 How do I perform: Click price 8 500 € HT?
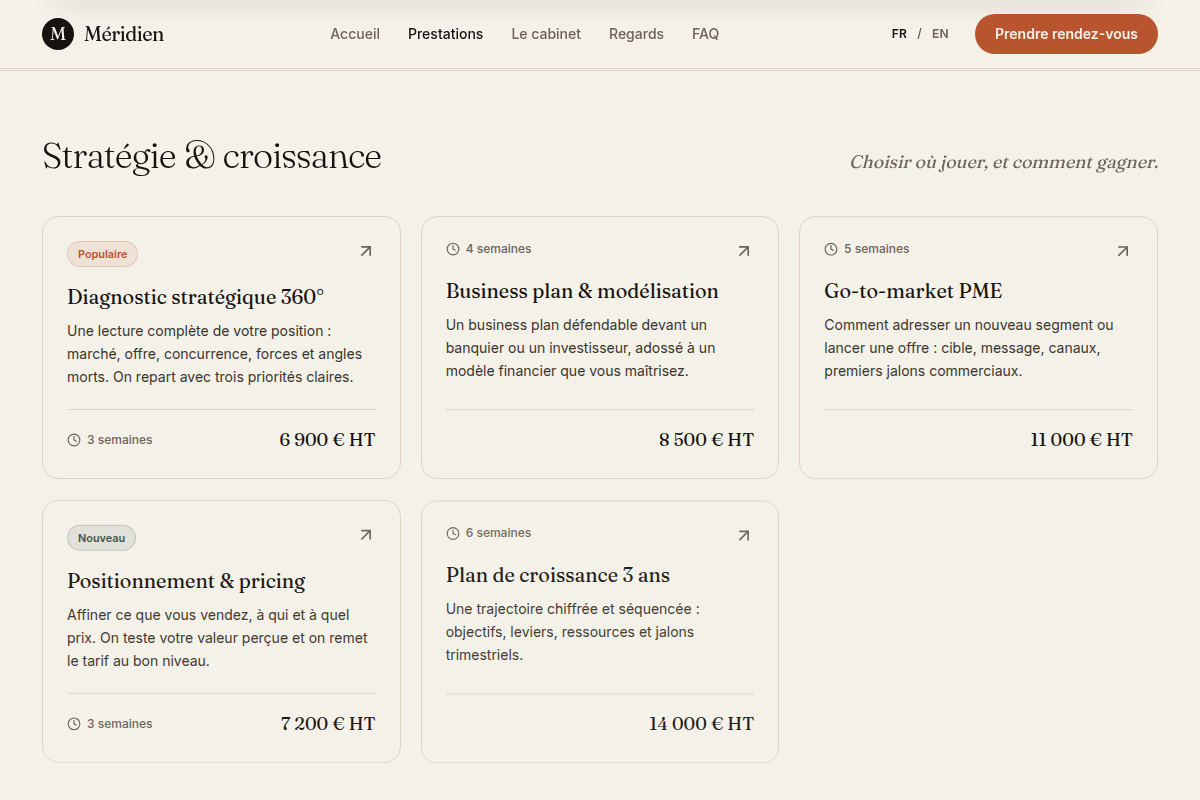tap(706, 440)
